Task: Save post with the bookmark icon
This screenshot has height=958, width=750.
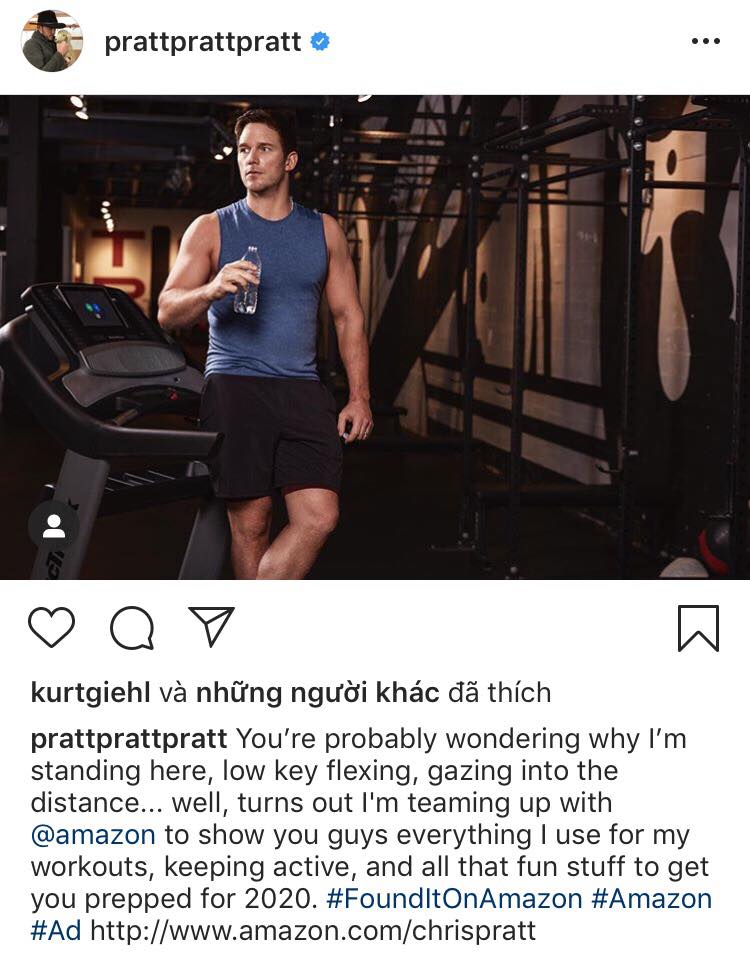Action: 698,628
